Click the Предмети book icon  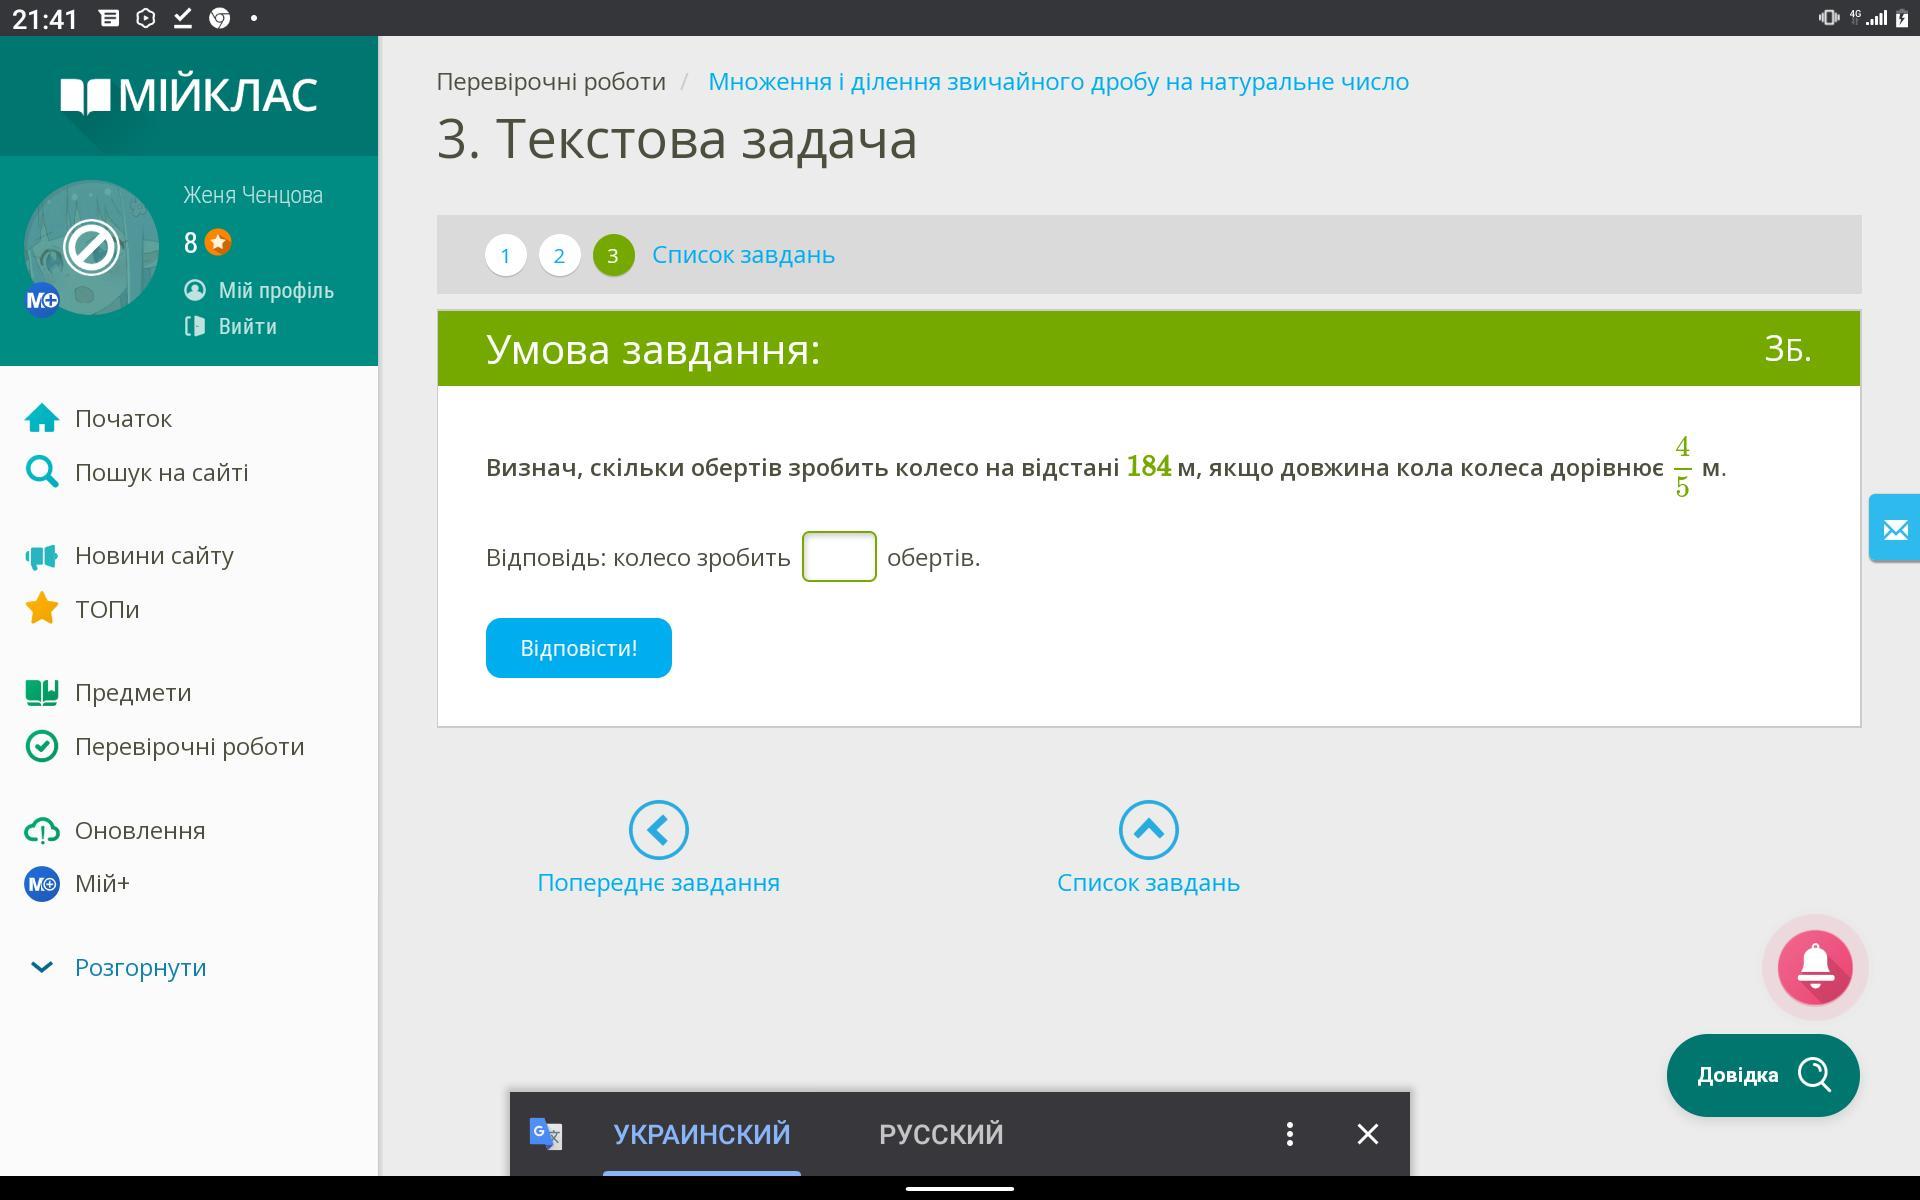42,692
